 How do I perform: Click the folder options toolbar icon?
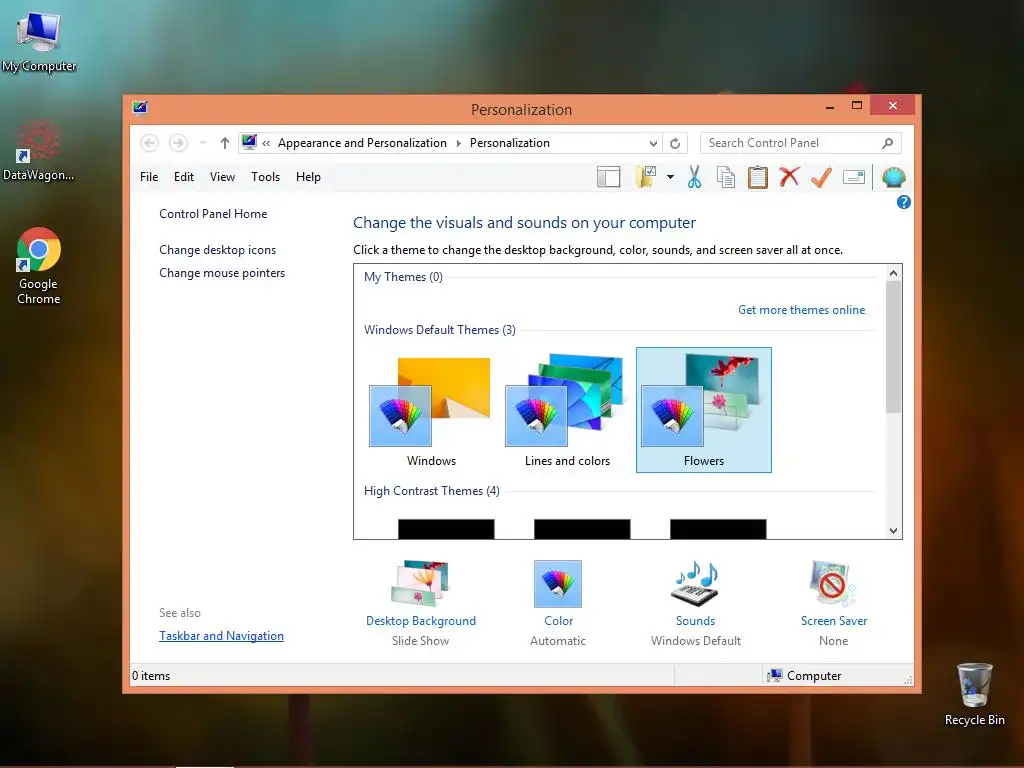tap(646, 177)
